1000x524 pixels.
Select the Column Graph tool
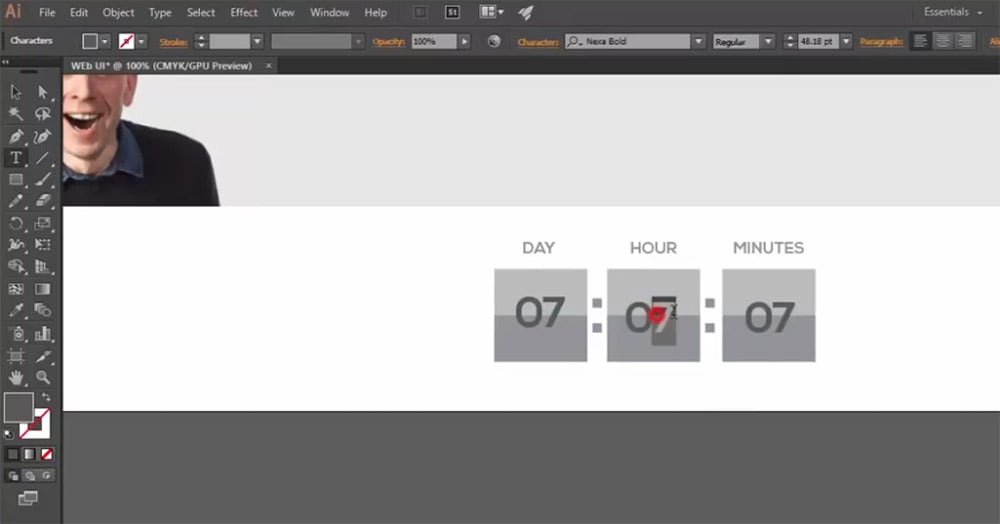(x=43, y=333)
